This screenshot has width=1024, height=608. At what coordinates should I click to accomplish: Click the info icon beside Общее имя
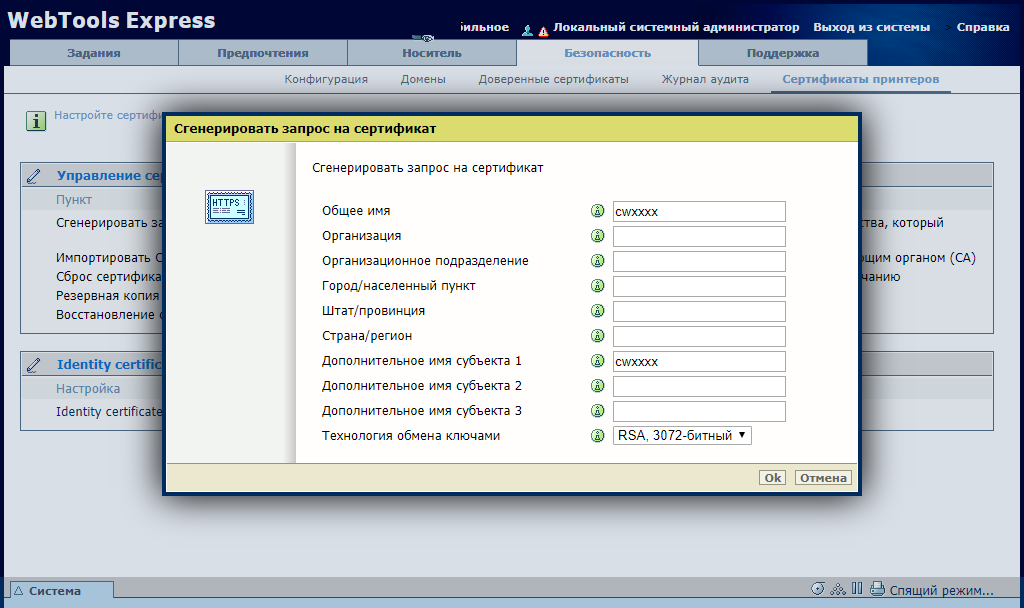[598, 211]
